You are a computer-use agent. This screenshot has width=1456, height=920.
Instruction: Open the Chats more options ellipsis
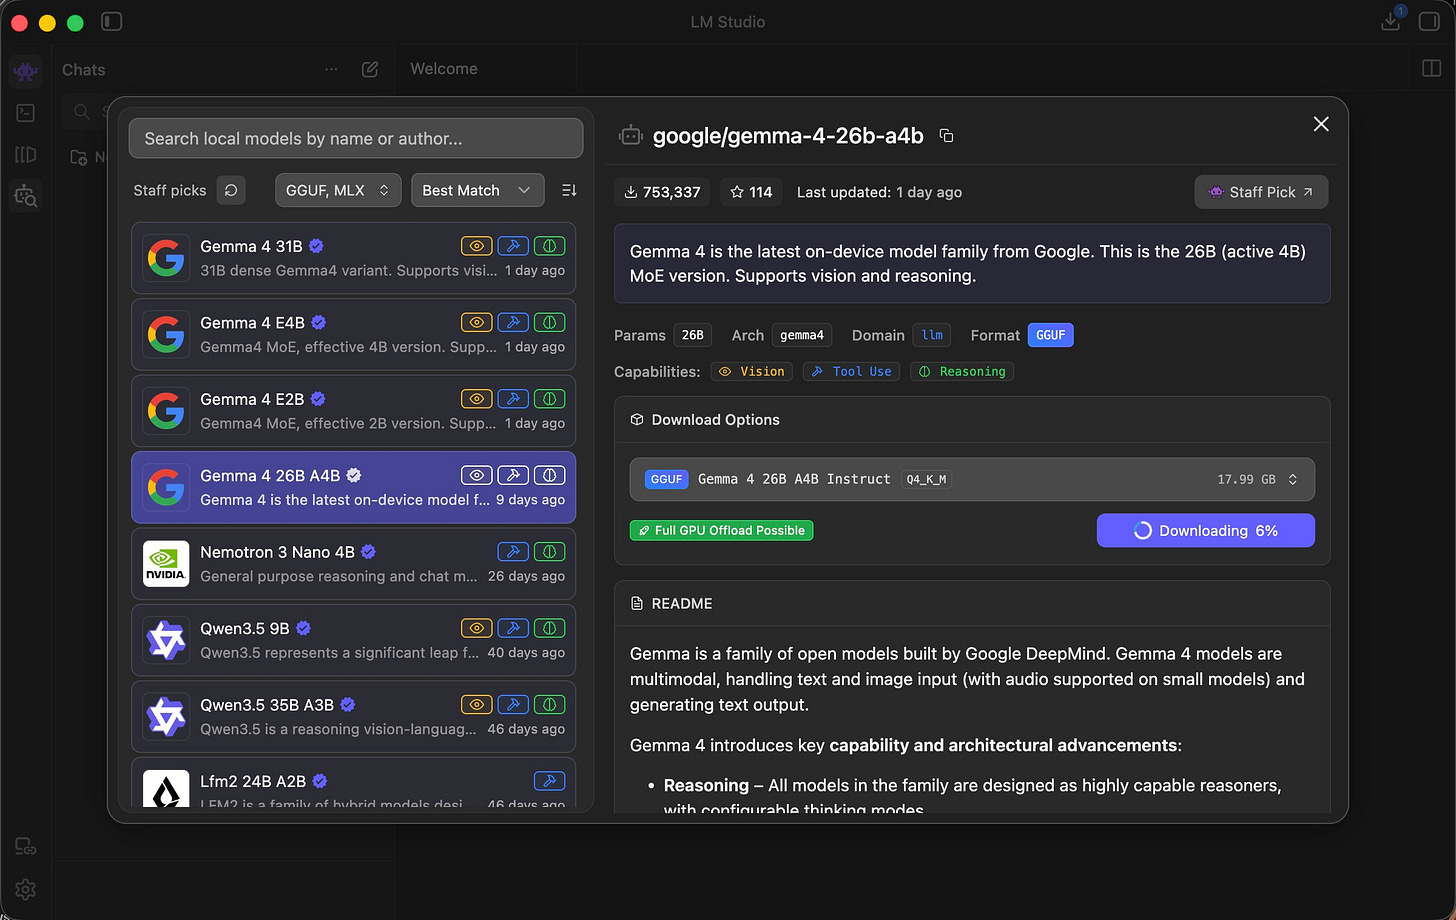tap(331, 69)
